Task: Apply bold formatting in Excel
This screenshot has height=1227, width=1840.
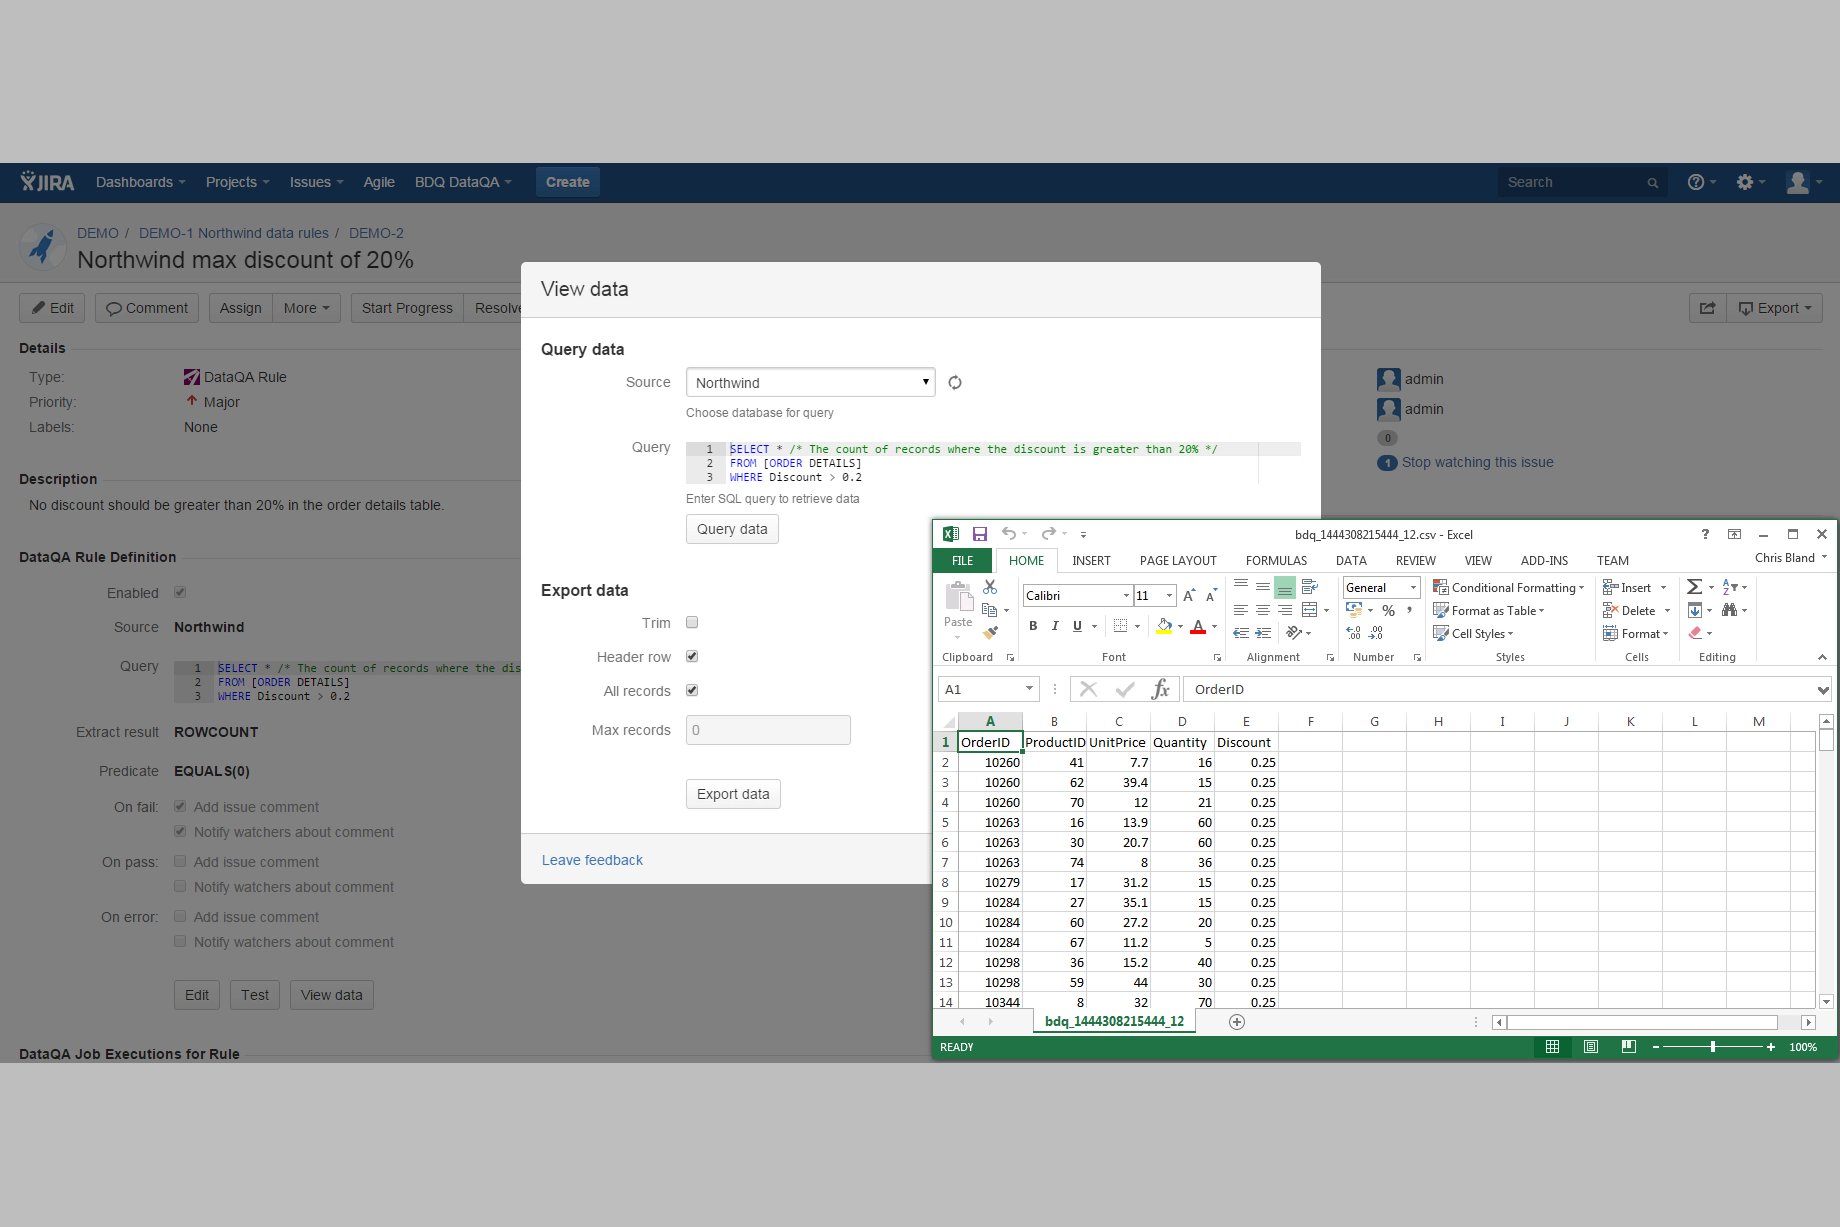Action: (1033, 626)
